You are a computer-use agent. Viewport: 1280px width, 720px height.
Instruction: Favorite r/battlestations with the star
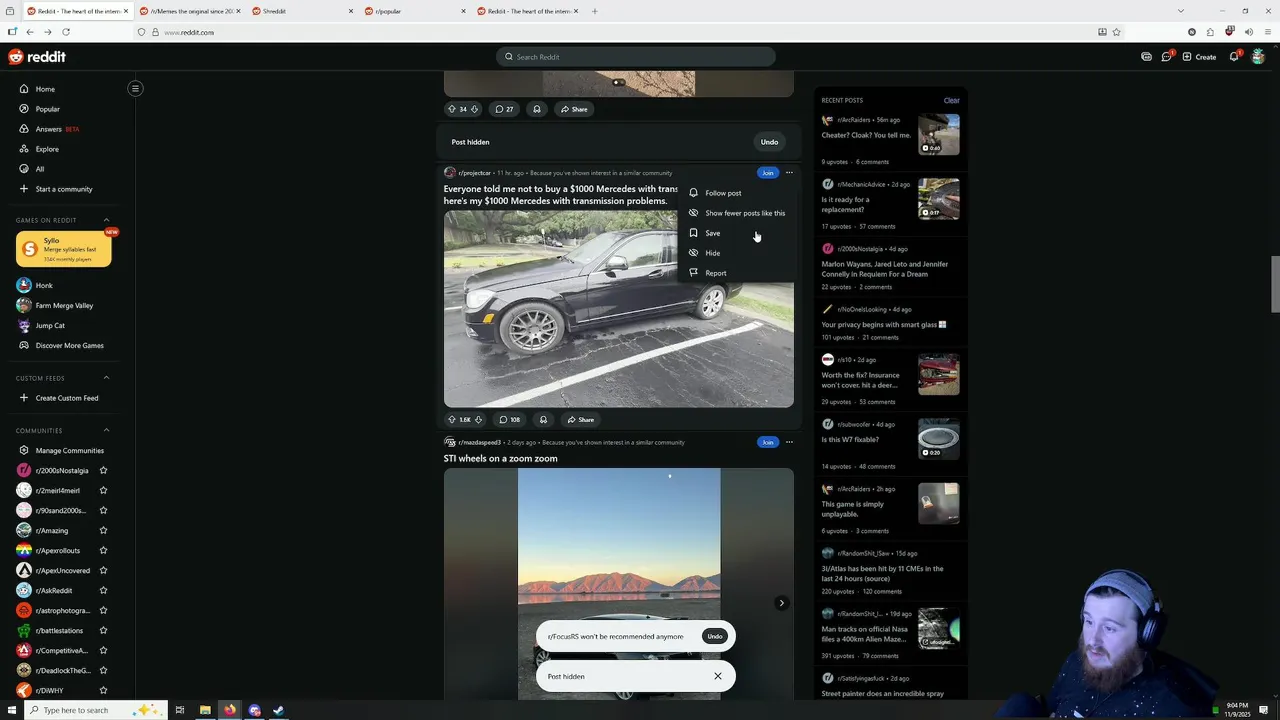coord(103,630)
